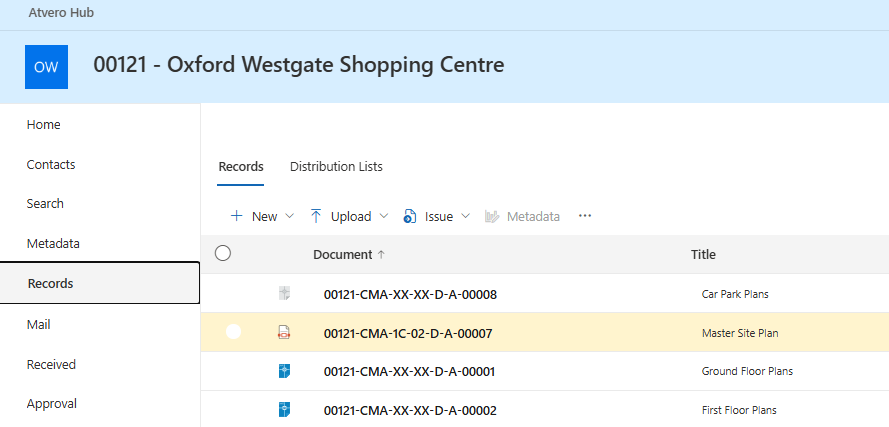Click the disabled Metadata toolbar button
Viewport: 889px width, 427px height.
[x=522, y=217]
